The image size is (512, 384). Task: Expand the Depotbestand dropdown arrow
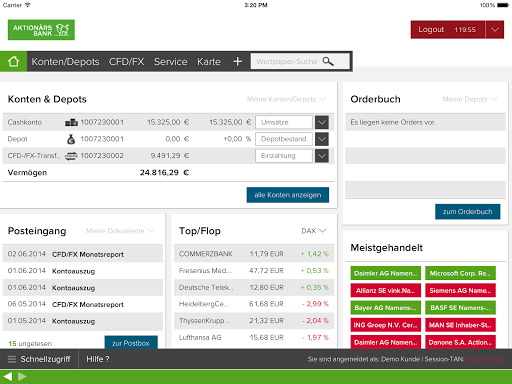322,139
